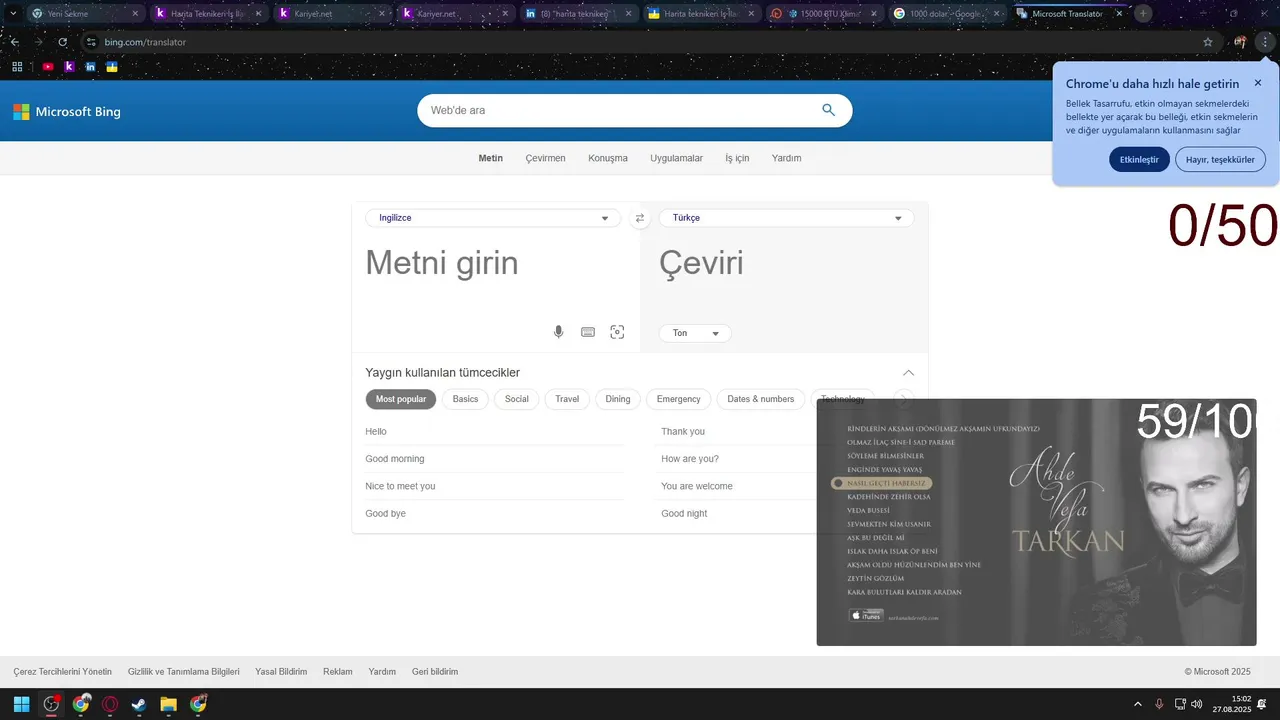The height and width of the screenshot is (720, 1280).
Task: Click the microphone icon in system tray
Action: pyautogui.click(x=1159, y=704)
